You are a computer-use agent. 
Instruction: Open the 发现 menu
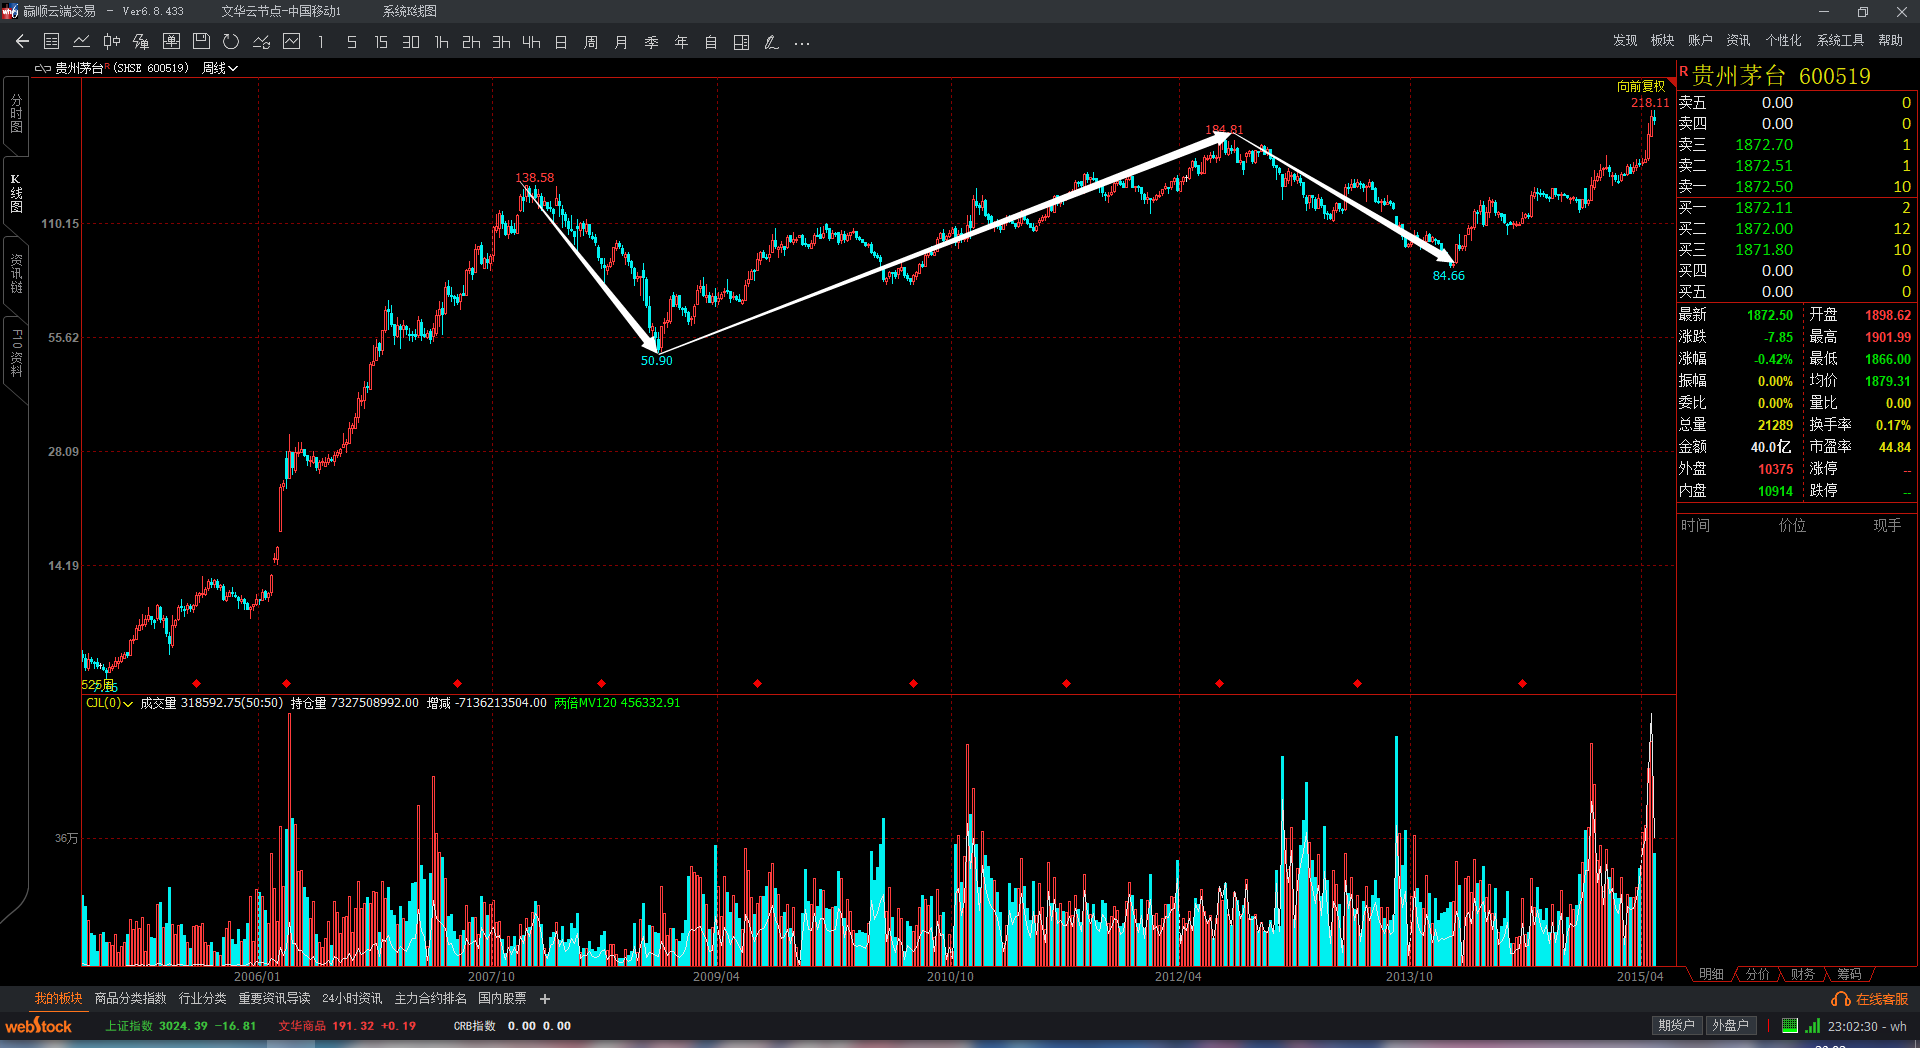[x=1625, y=40]
